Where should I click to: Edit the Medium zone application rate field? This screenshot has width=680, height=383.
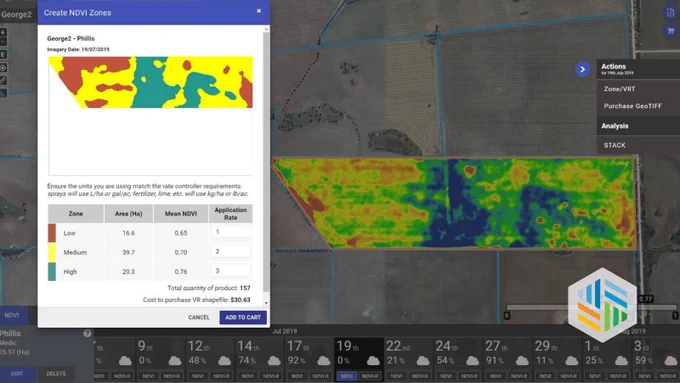click(230, 251)
